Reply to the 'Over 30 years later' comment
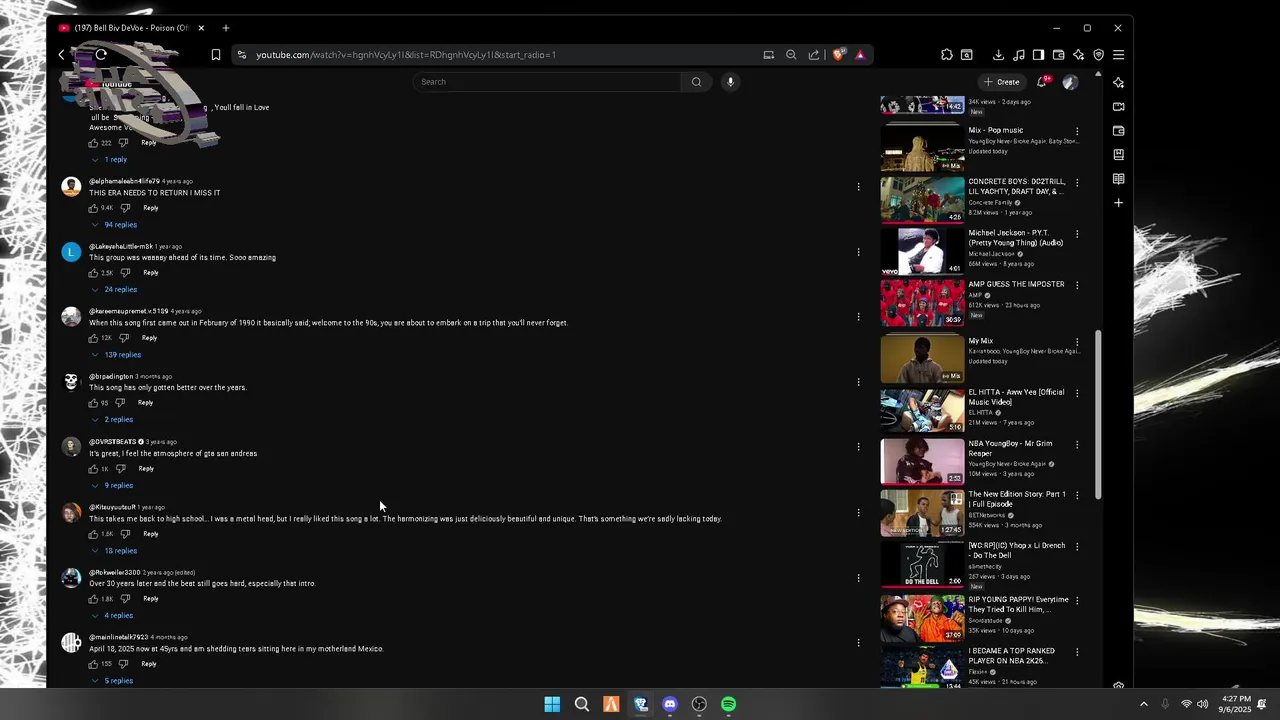This screenshot has width=1280, height=720. tap(150, 599)
